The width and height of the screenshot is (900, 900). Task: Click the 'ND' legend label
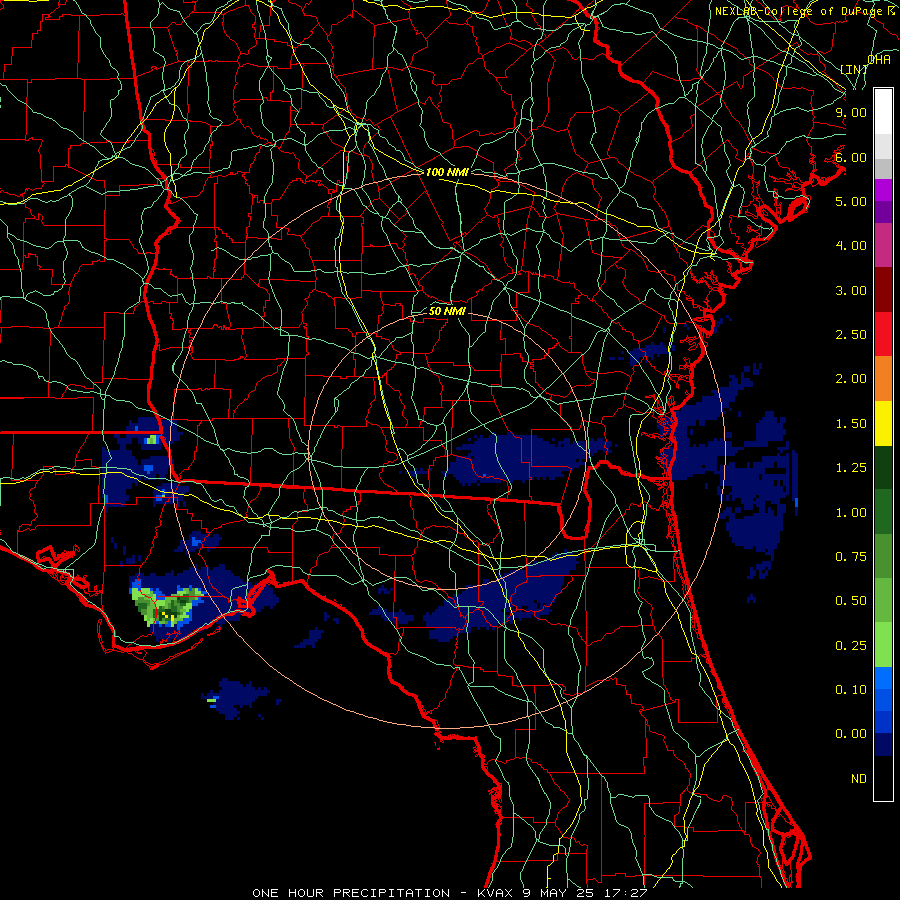tap(859, 779)
